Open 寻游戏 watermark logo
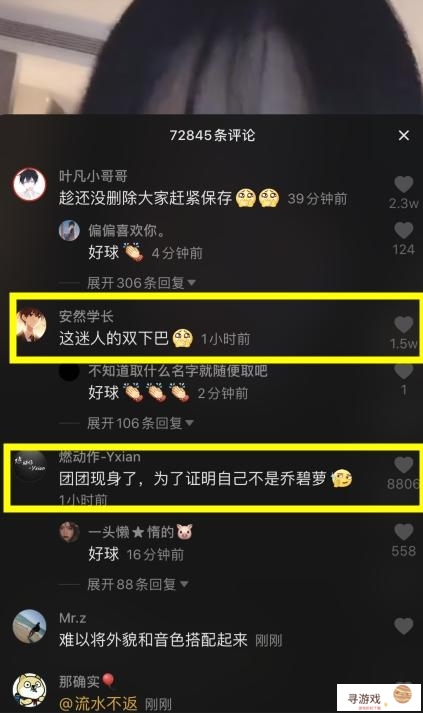Viewport: 423px width, 713px height. pyautogui.click(x=378, y=698)
